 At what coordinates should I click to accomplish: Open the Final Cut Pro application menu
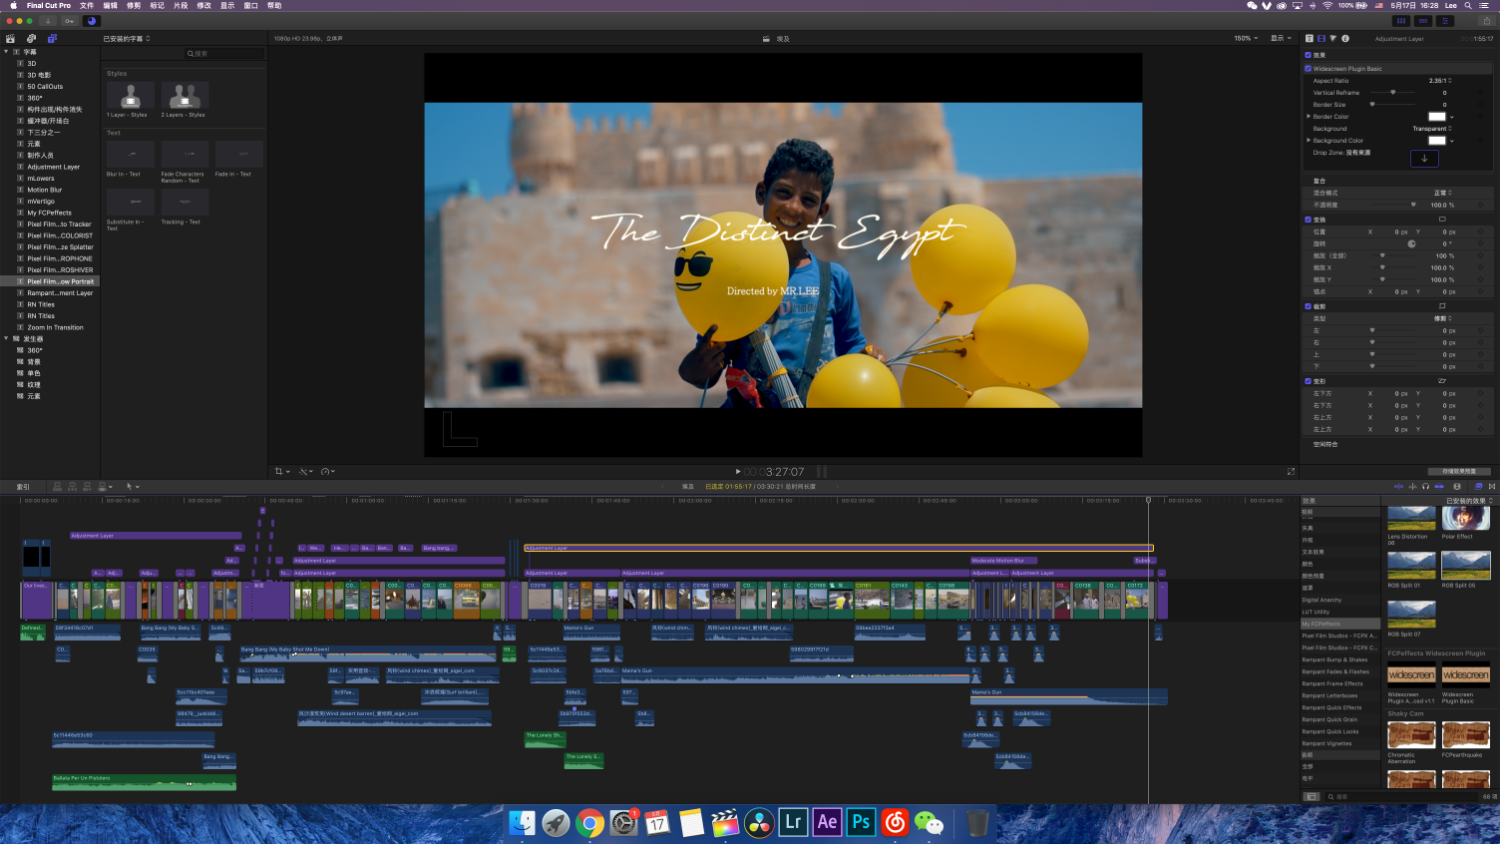(49, 5)
